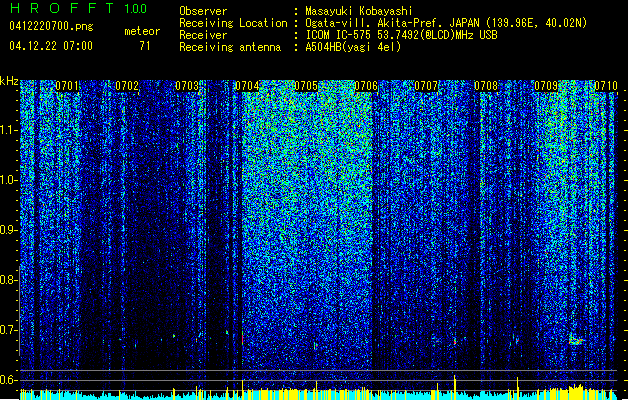The height and width of the screenshot is (400, 629).
Task: Click the 0703 time marker
Action: click(187, 86)
